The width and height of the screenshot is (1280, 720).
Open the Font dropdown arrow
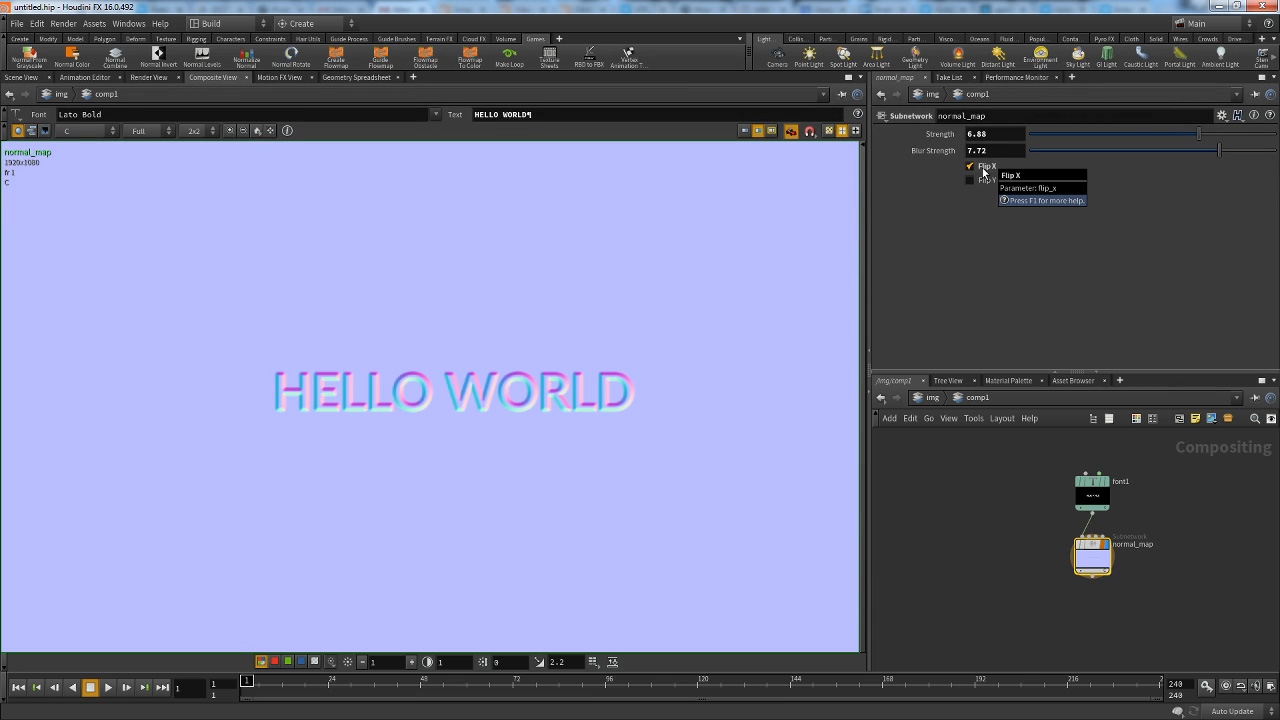(x=435, y=115)
